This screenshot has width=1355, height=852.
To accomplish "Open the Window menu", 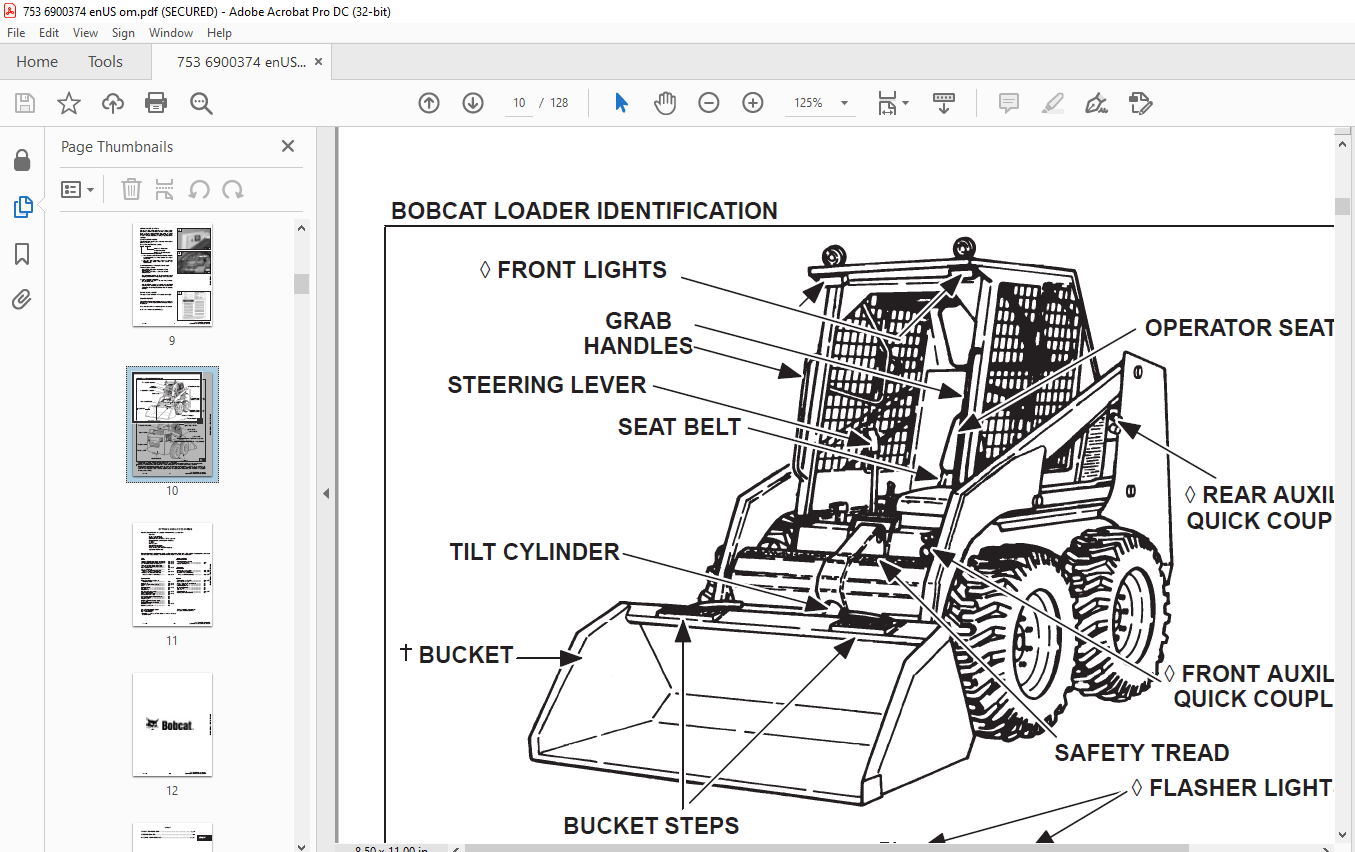I will point(171,33).
